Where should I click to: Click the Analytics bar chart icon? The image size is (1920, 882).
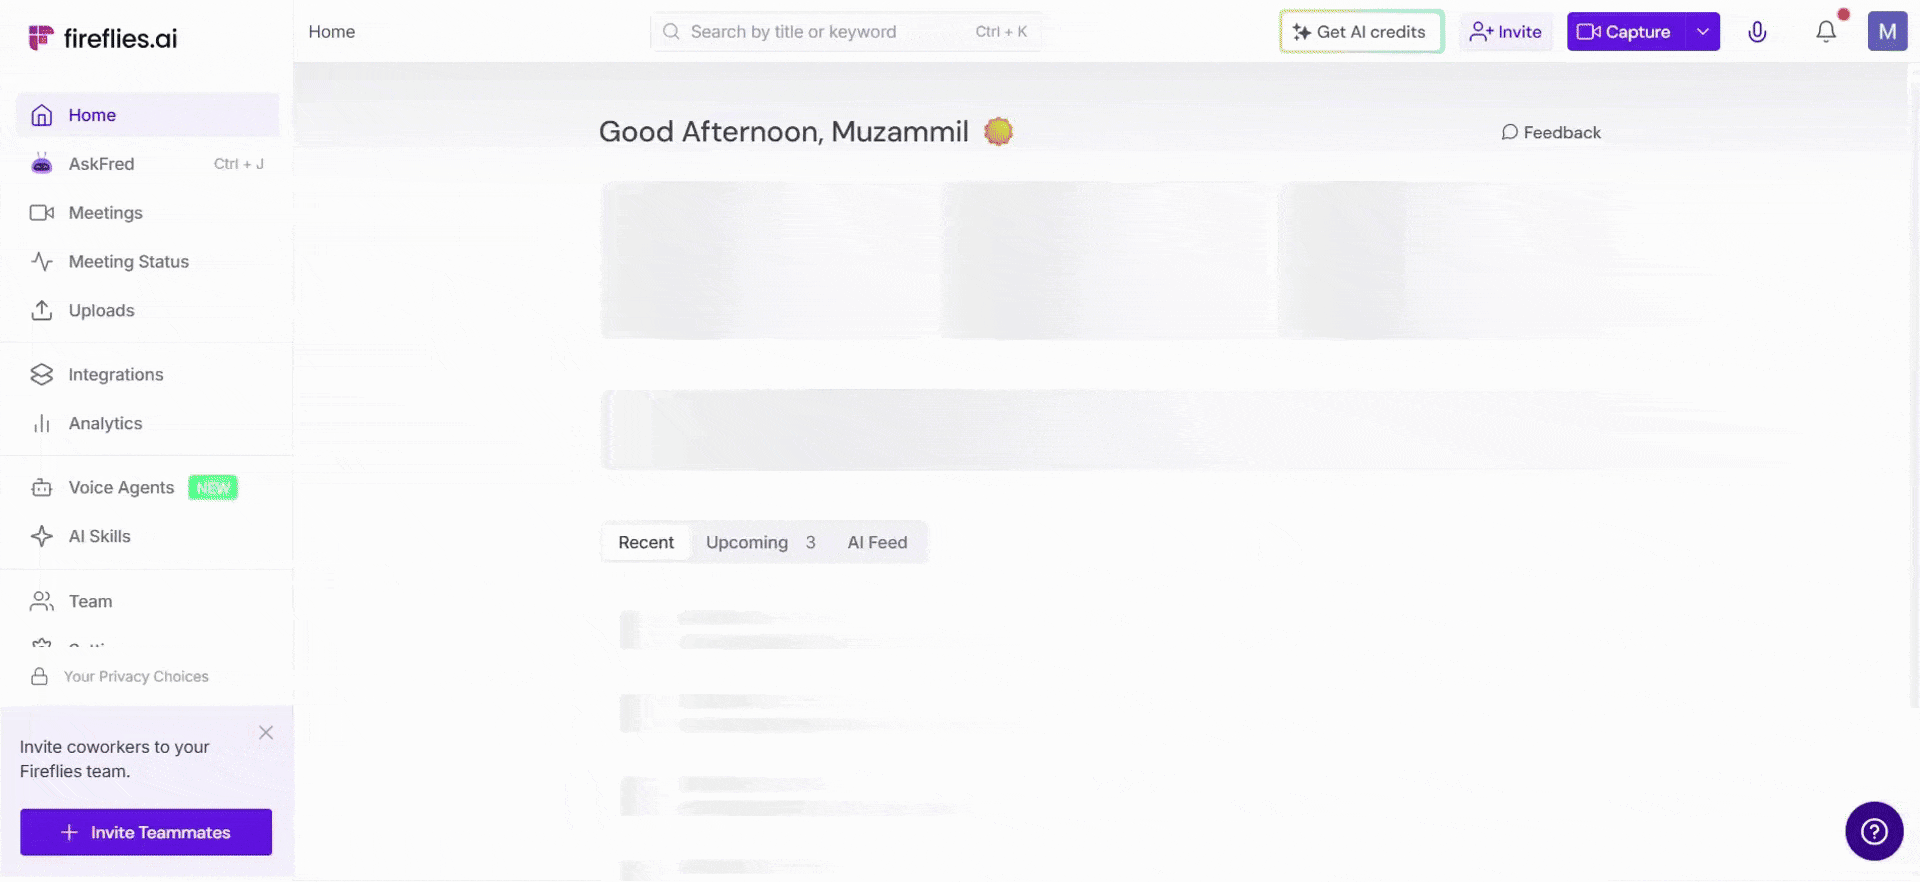(41, 424)
